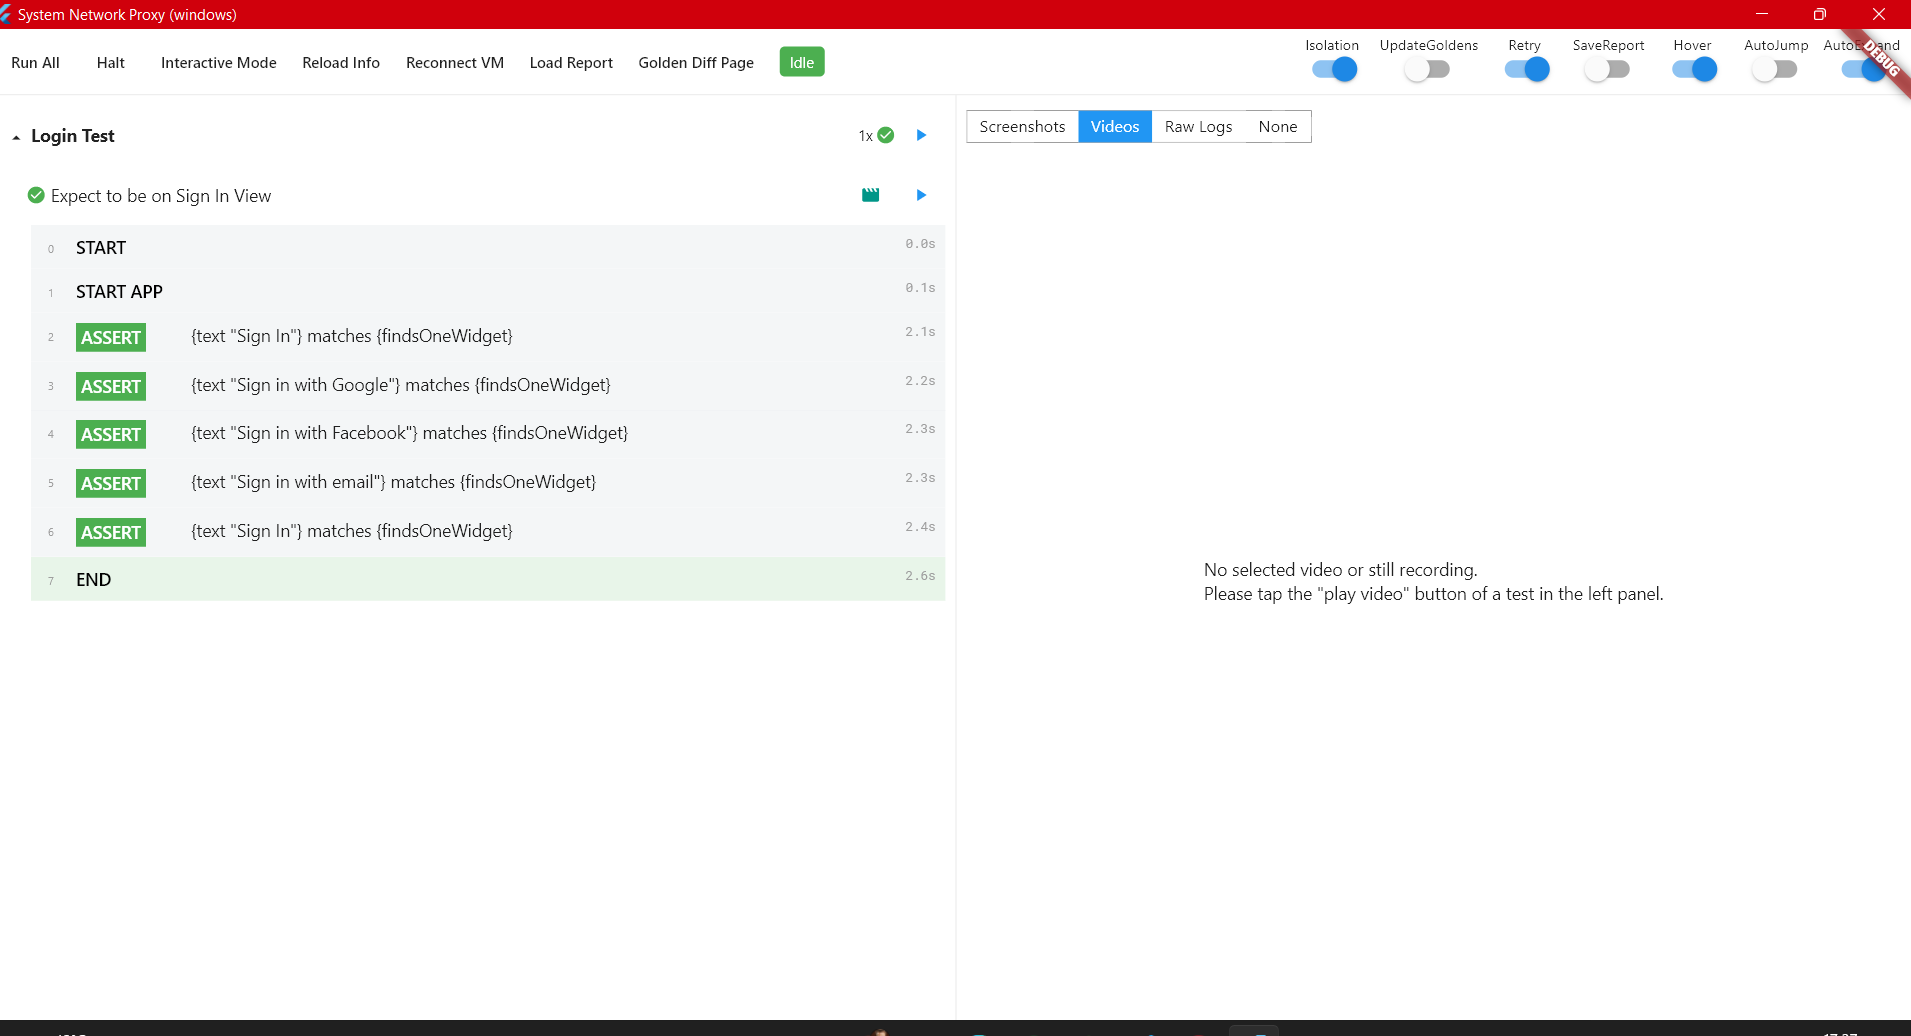Screen dimensions: 1911x1036
Task: Click Reconnect VM
Action: pos(454,62)
